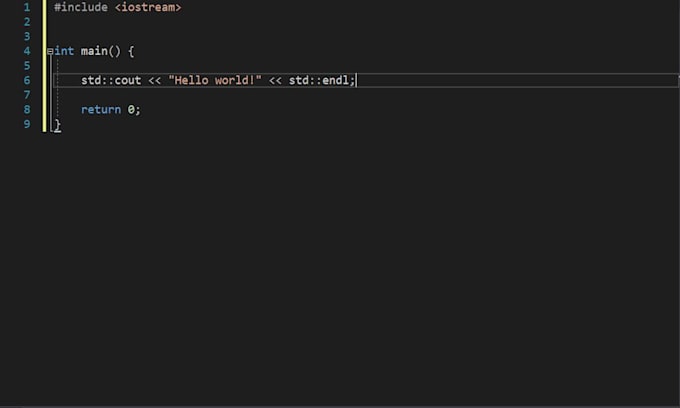
Task: Click the closing brace of main
Action: 57,124
